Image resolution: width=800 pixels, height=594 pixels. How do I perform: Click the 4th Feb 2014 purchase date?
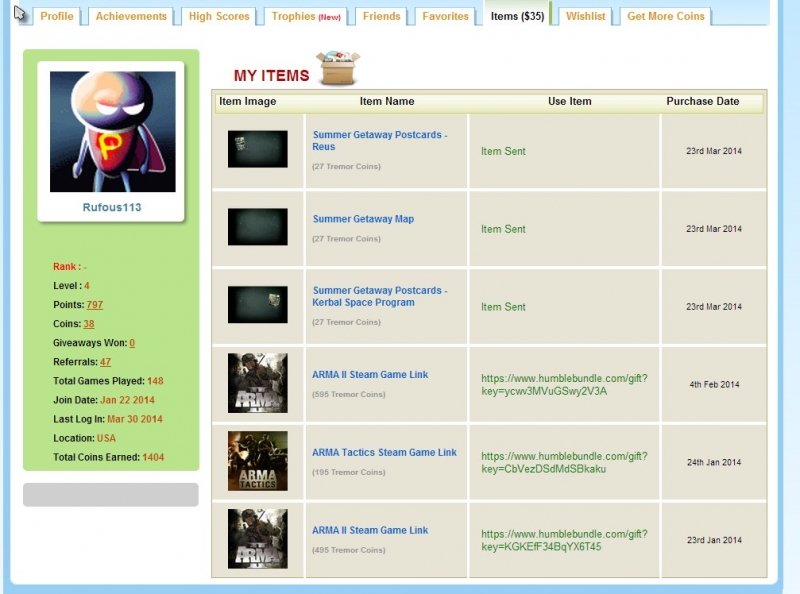[x=714, y=384]
